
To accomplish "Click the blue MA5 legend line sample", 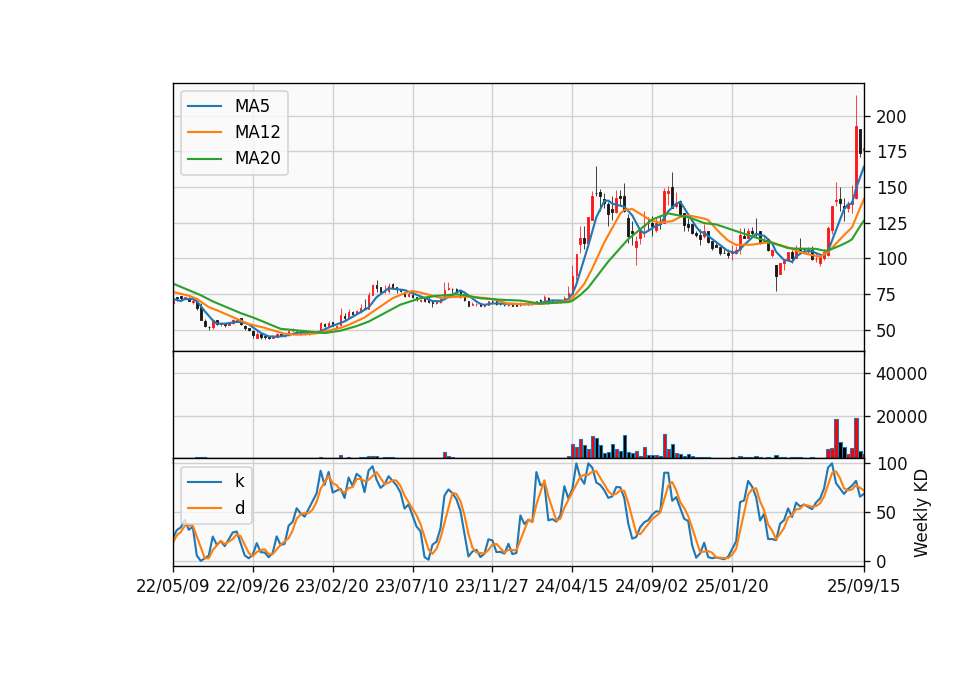I will click(204, 106).
